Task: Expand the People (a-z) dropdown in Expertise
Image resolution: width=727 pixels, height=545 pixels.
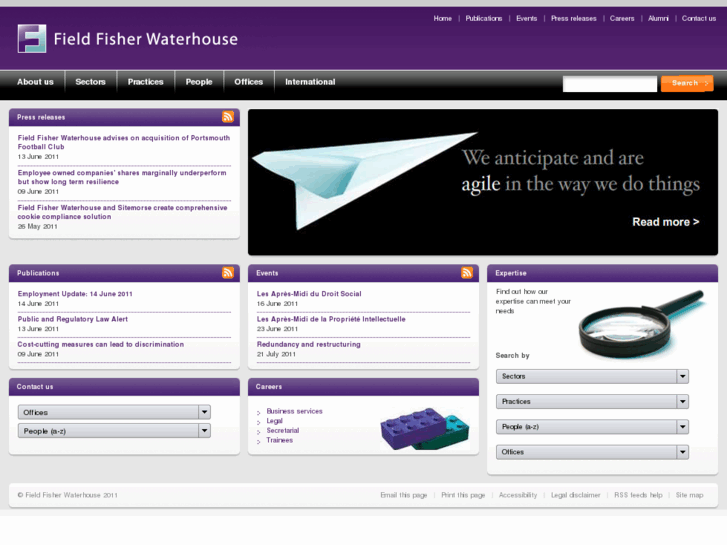Action: click(592, 427)
